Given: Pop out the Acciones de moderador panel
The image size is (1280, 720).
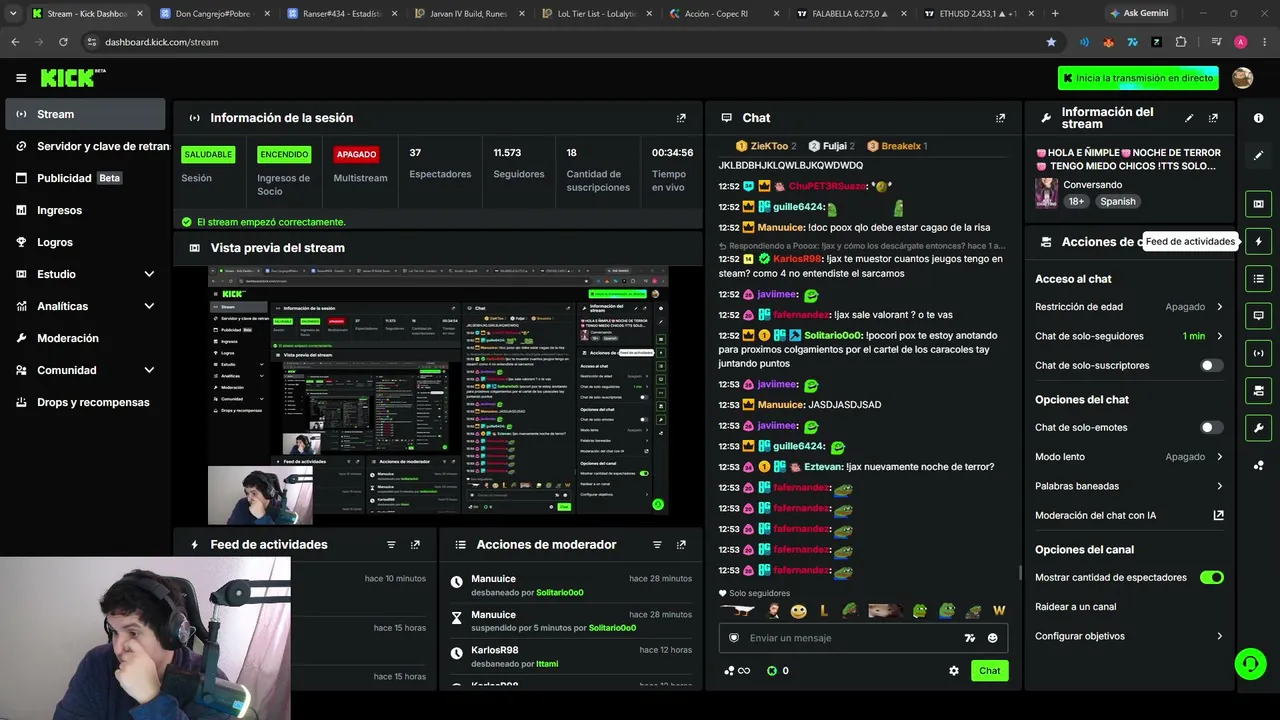Looking at the screenshot, I should tap(681, 545).
